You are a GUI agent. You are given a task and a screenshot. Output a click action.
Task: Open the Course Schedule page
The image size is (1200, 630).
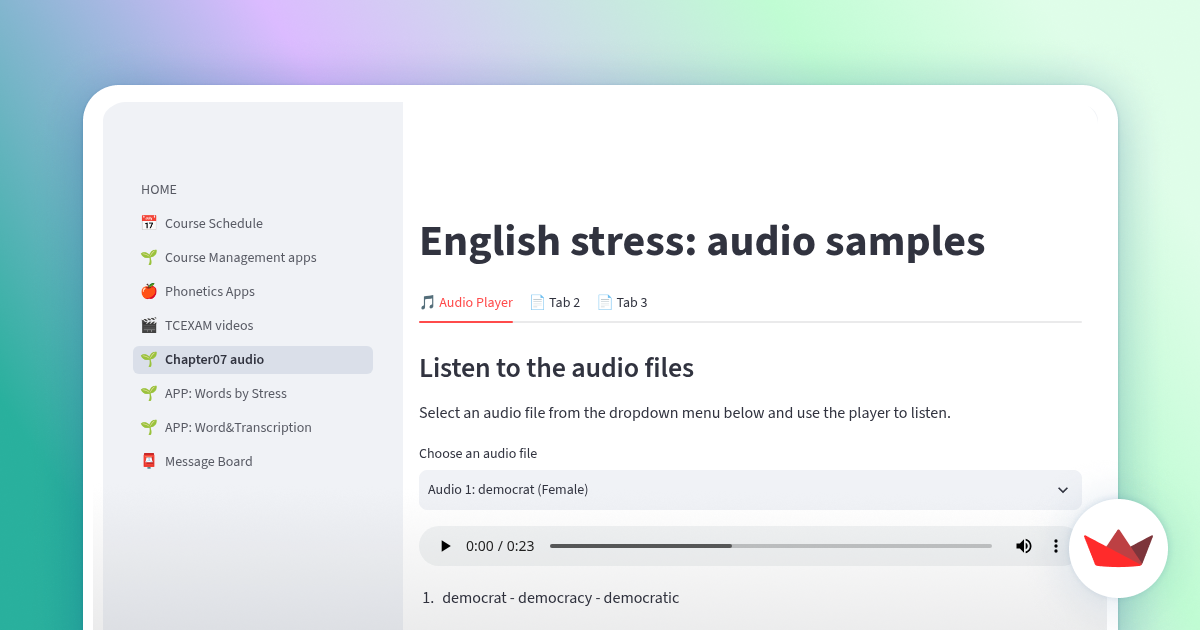253,223
